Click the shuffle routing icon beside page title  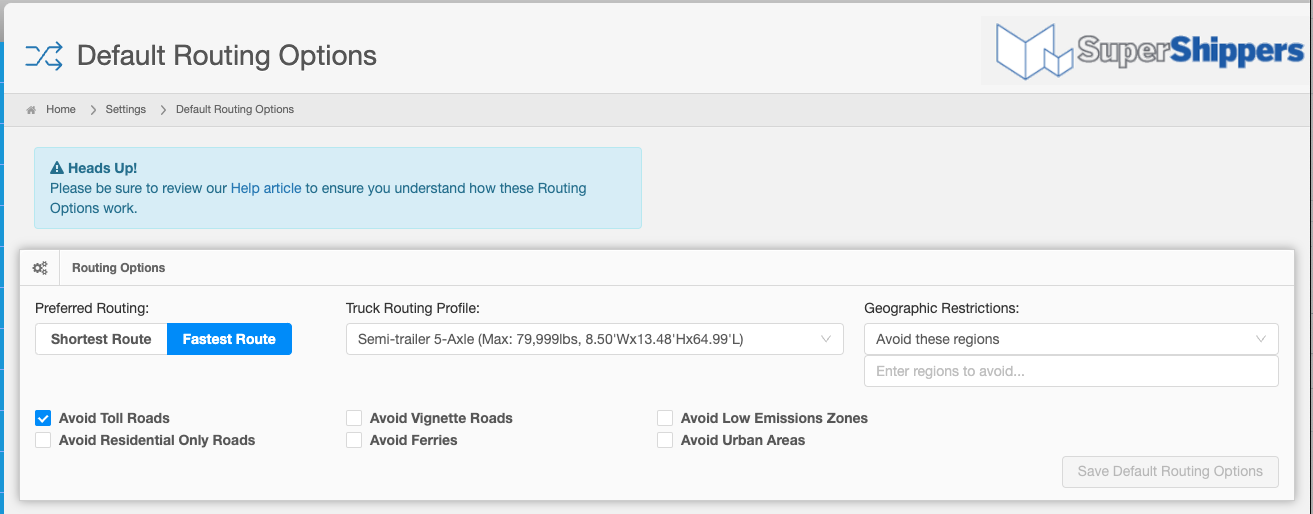coord(44,54)
